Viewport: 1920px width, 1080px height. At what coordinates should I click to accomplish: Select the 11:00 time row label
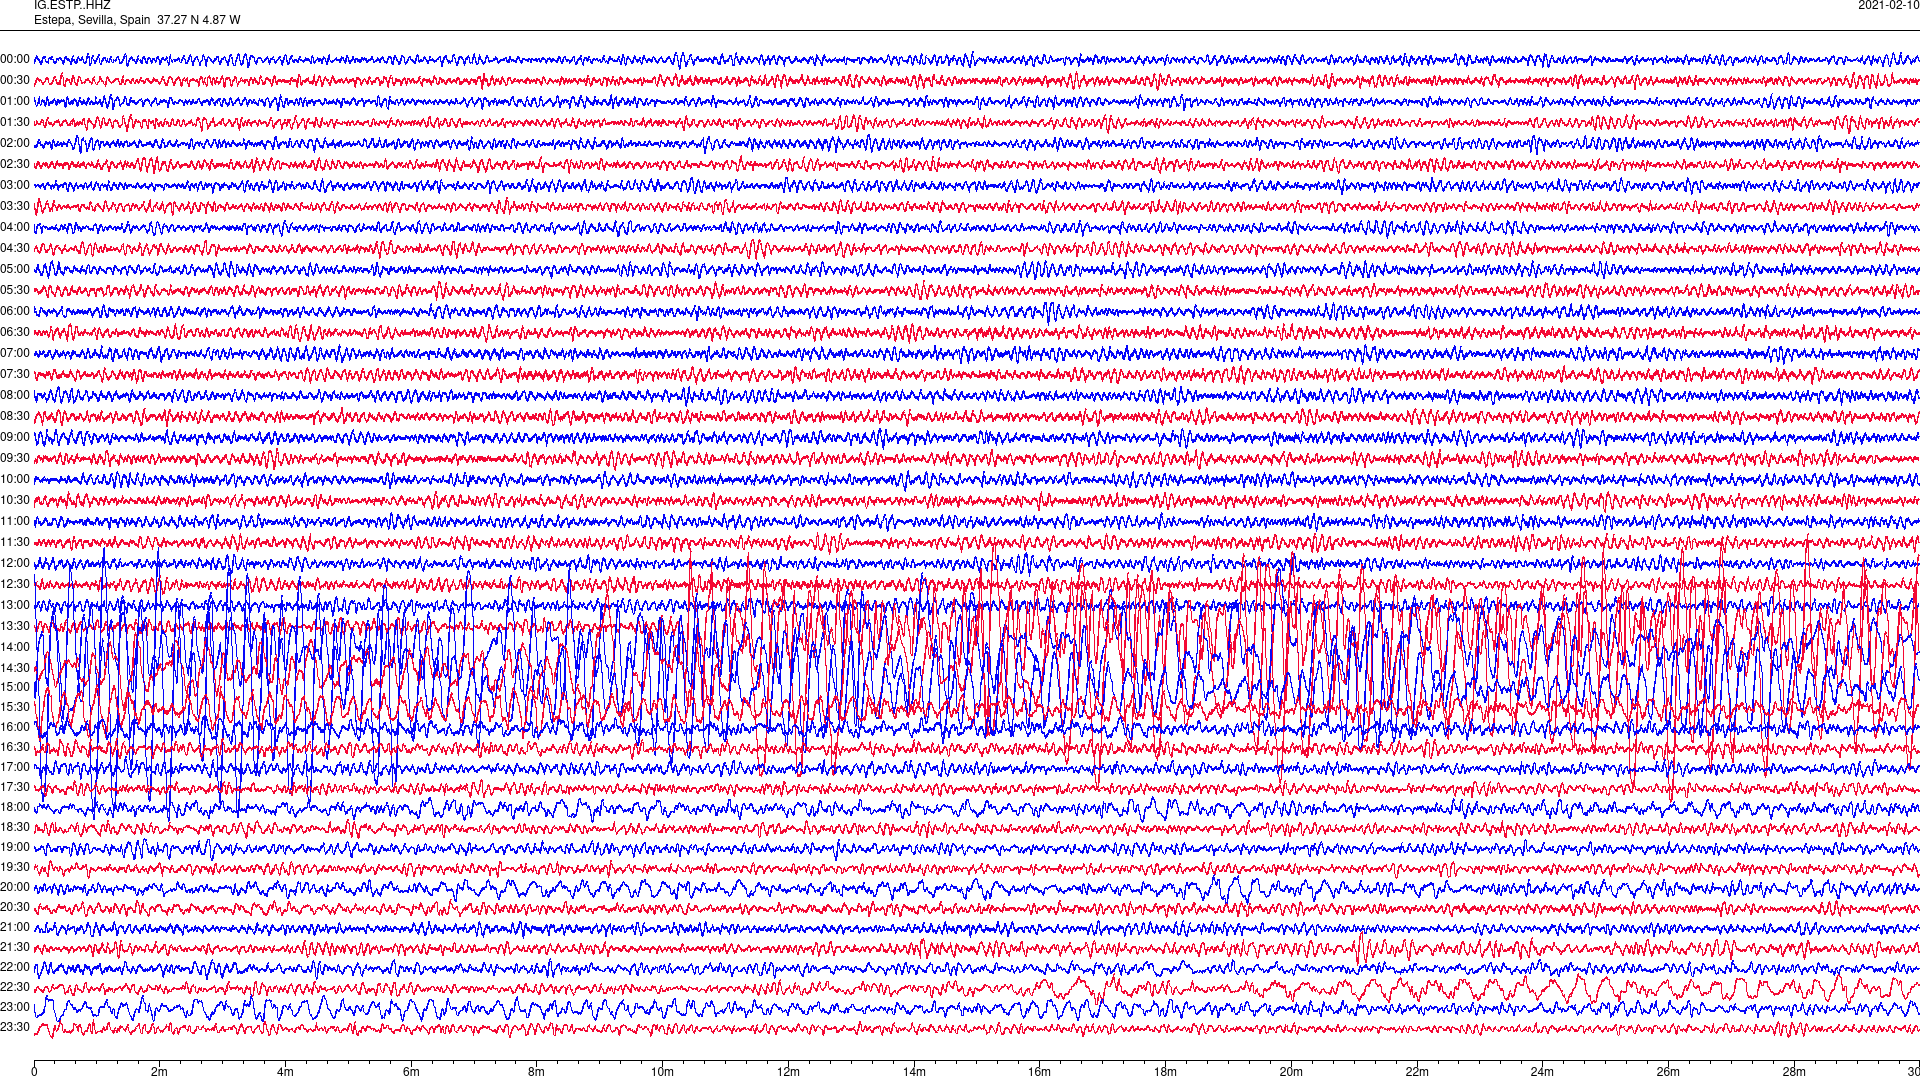15,521
